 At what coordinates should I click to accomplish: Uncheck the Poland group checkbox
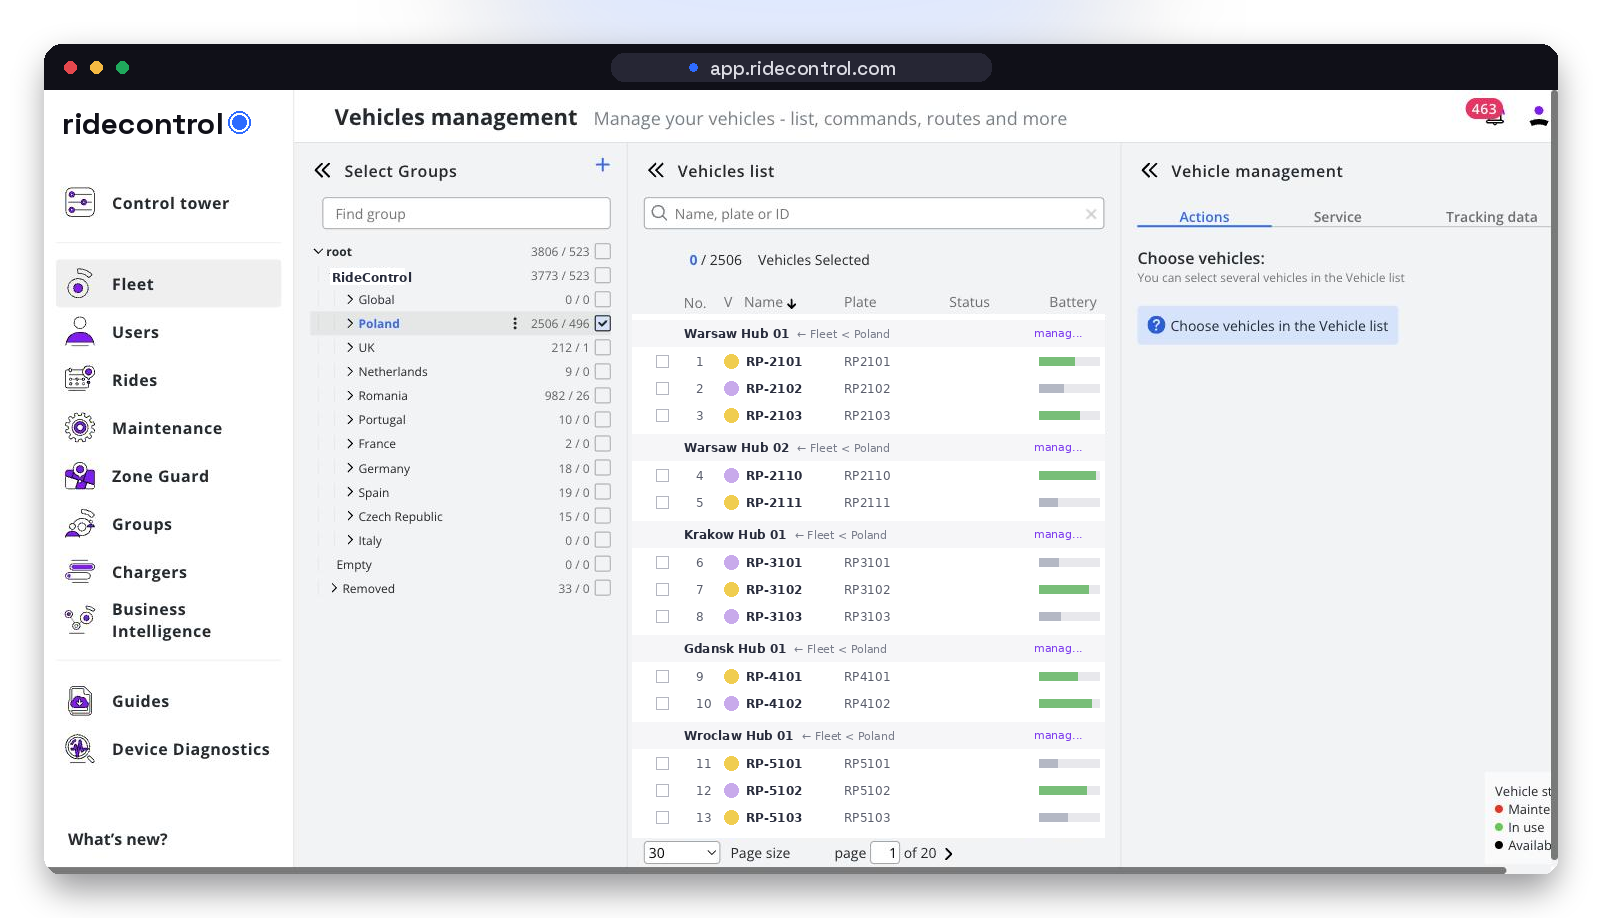602,323
